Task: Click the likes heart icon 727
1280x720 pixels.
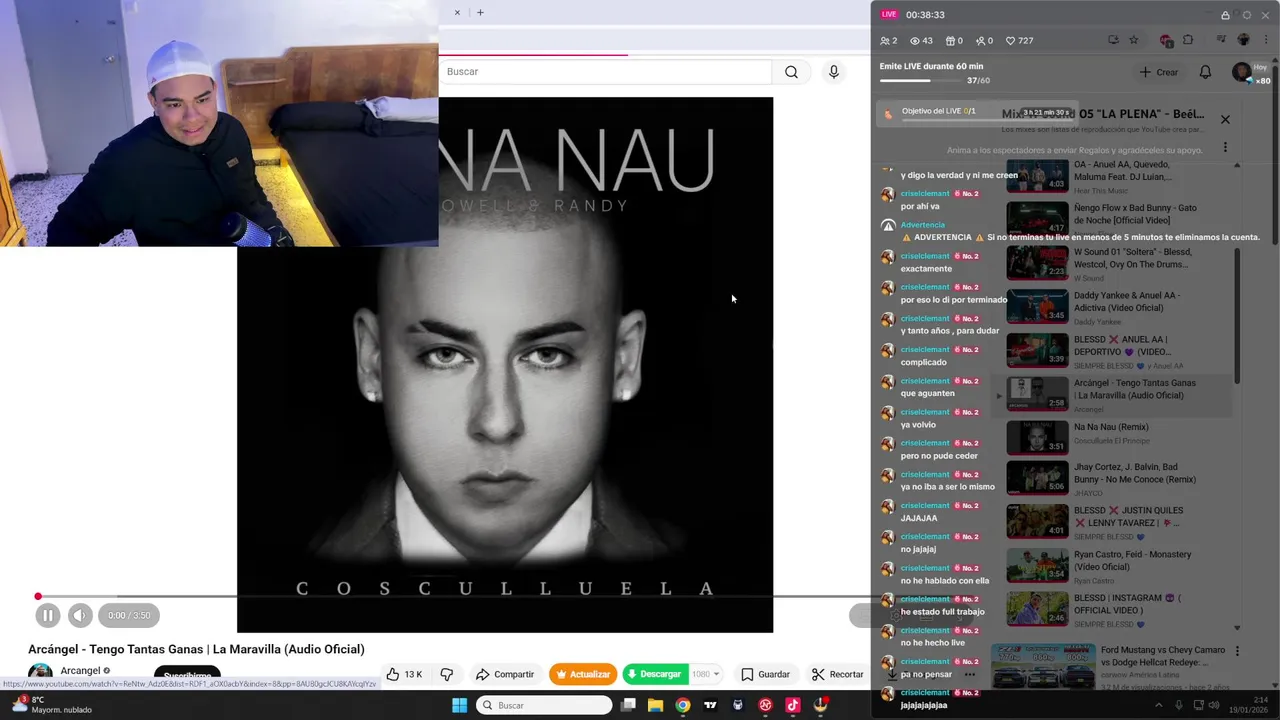Action: click(1019, 41)
